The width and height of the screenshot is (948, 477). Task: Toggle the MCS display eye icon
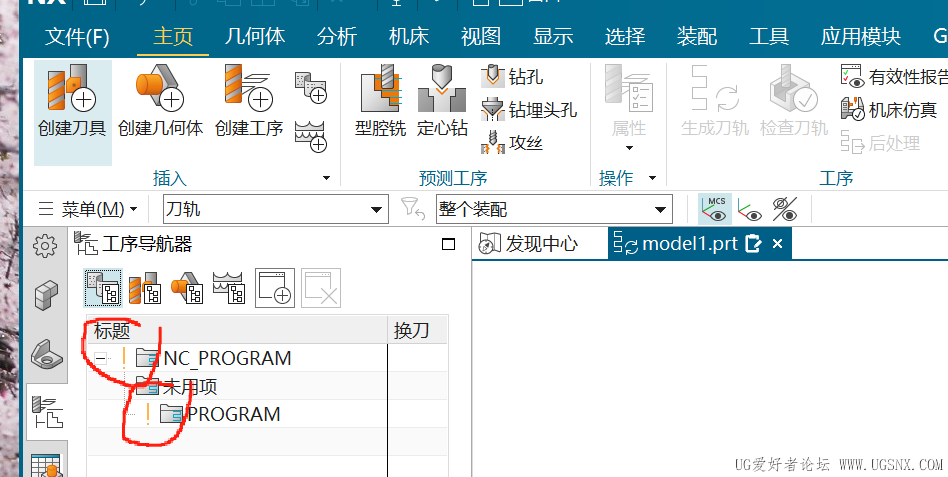pyautogui.click(x=715, y=209)
